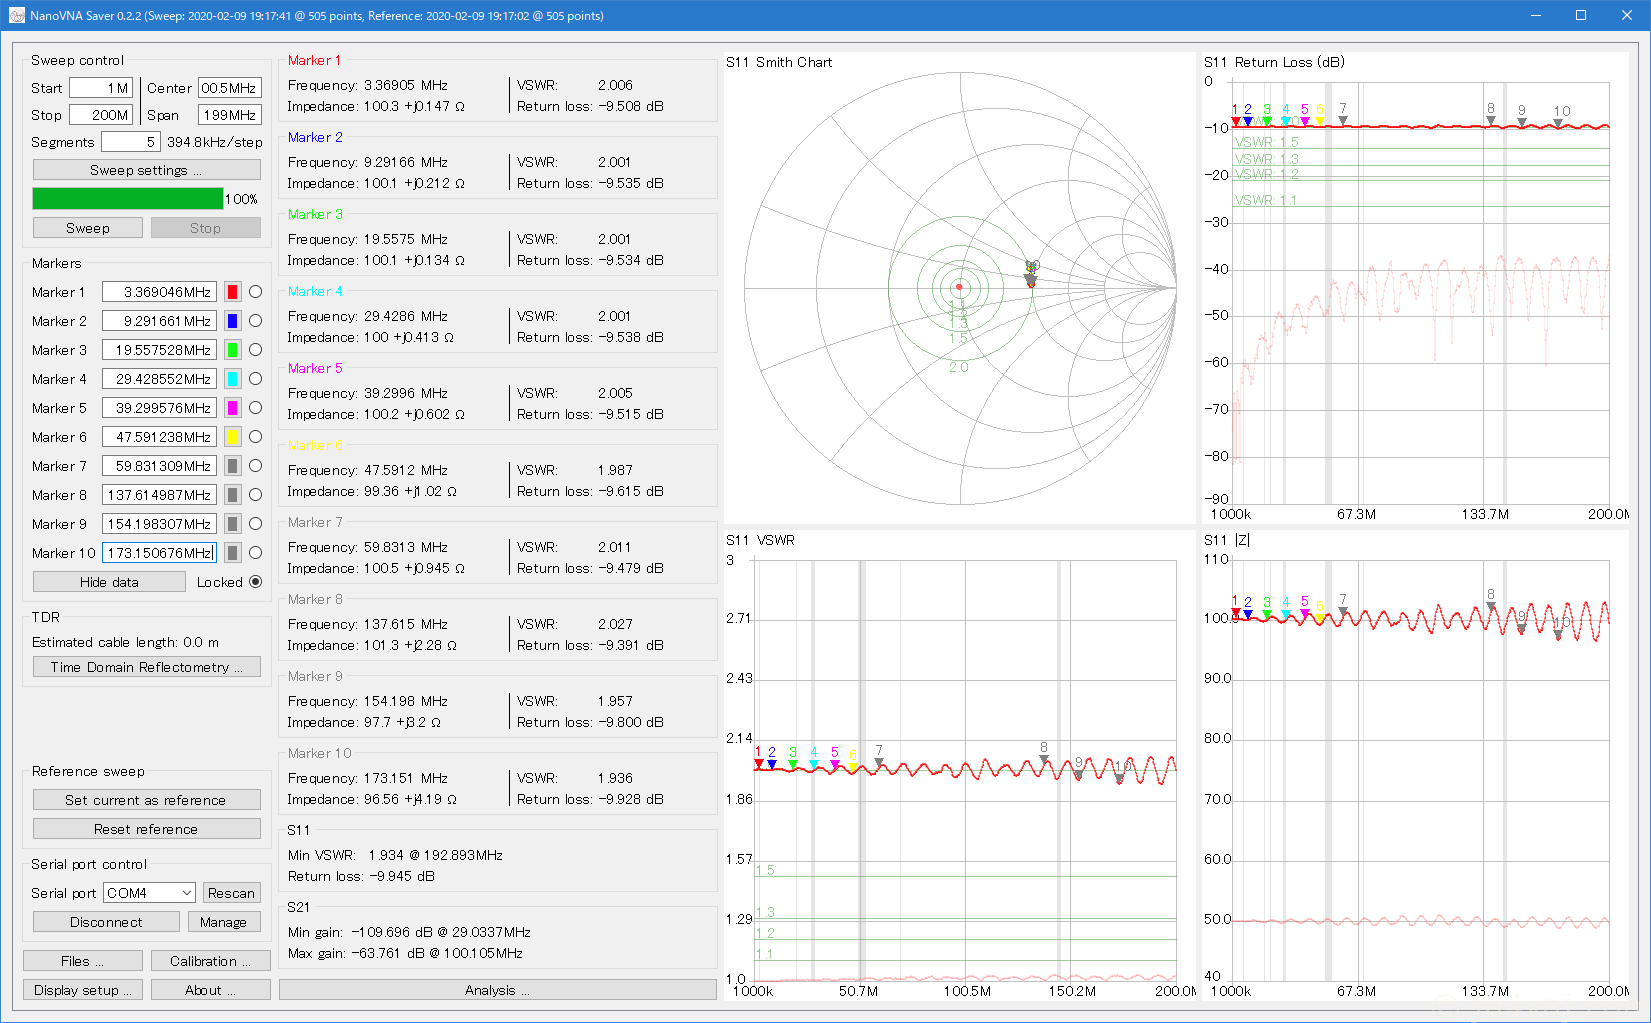Screen dimensions: 1651x1023
Task: Click the Span frequency field
Action: coord(230,115)
